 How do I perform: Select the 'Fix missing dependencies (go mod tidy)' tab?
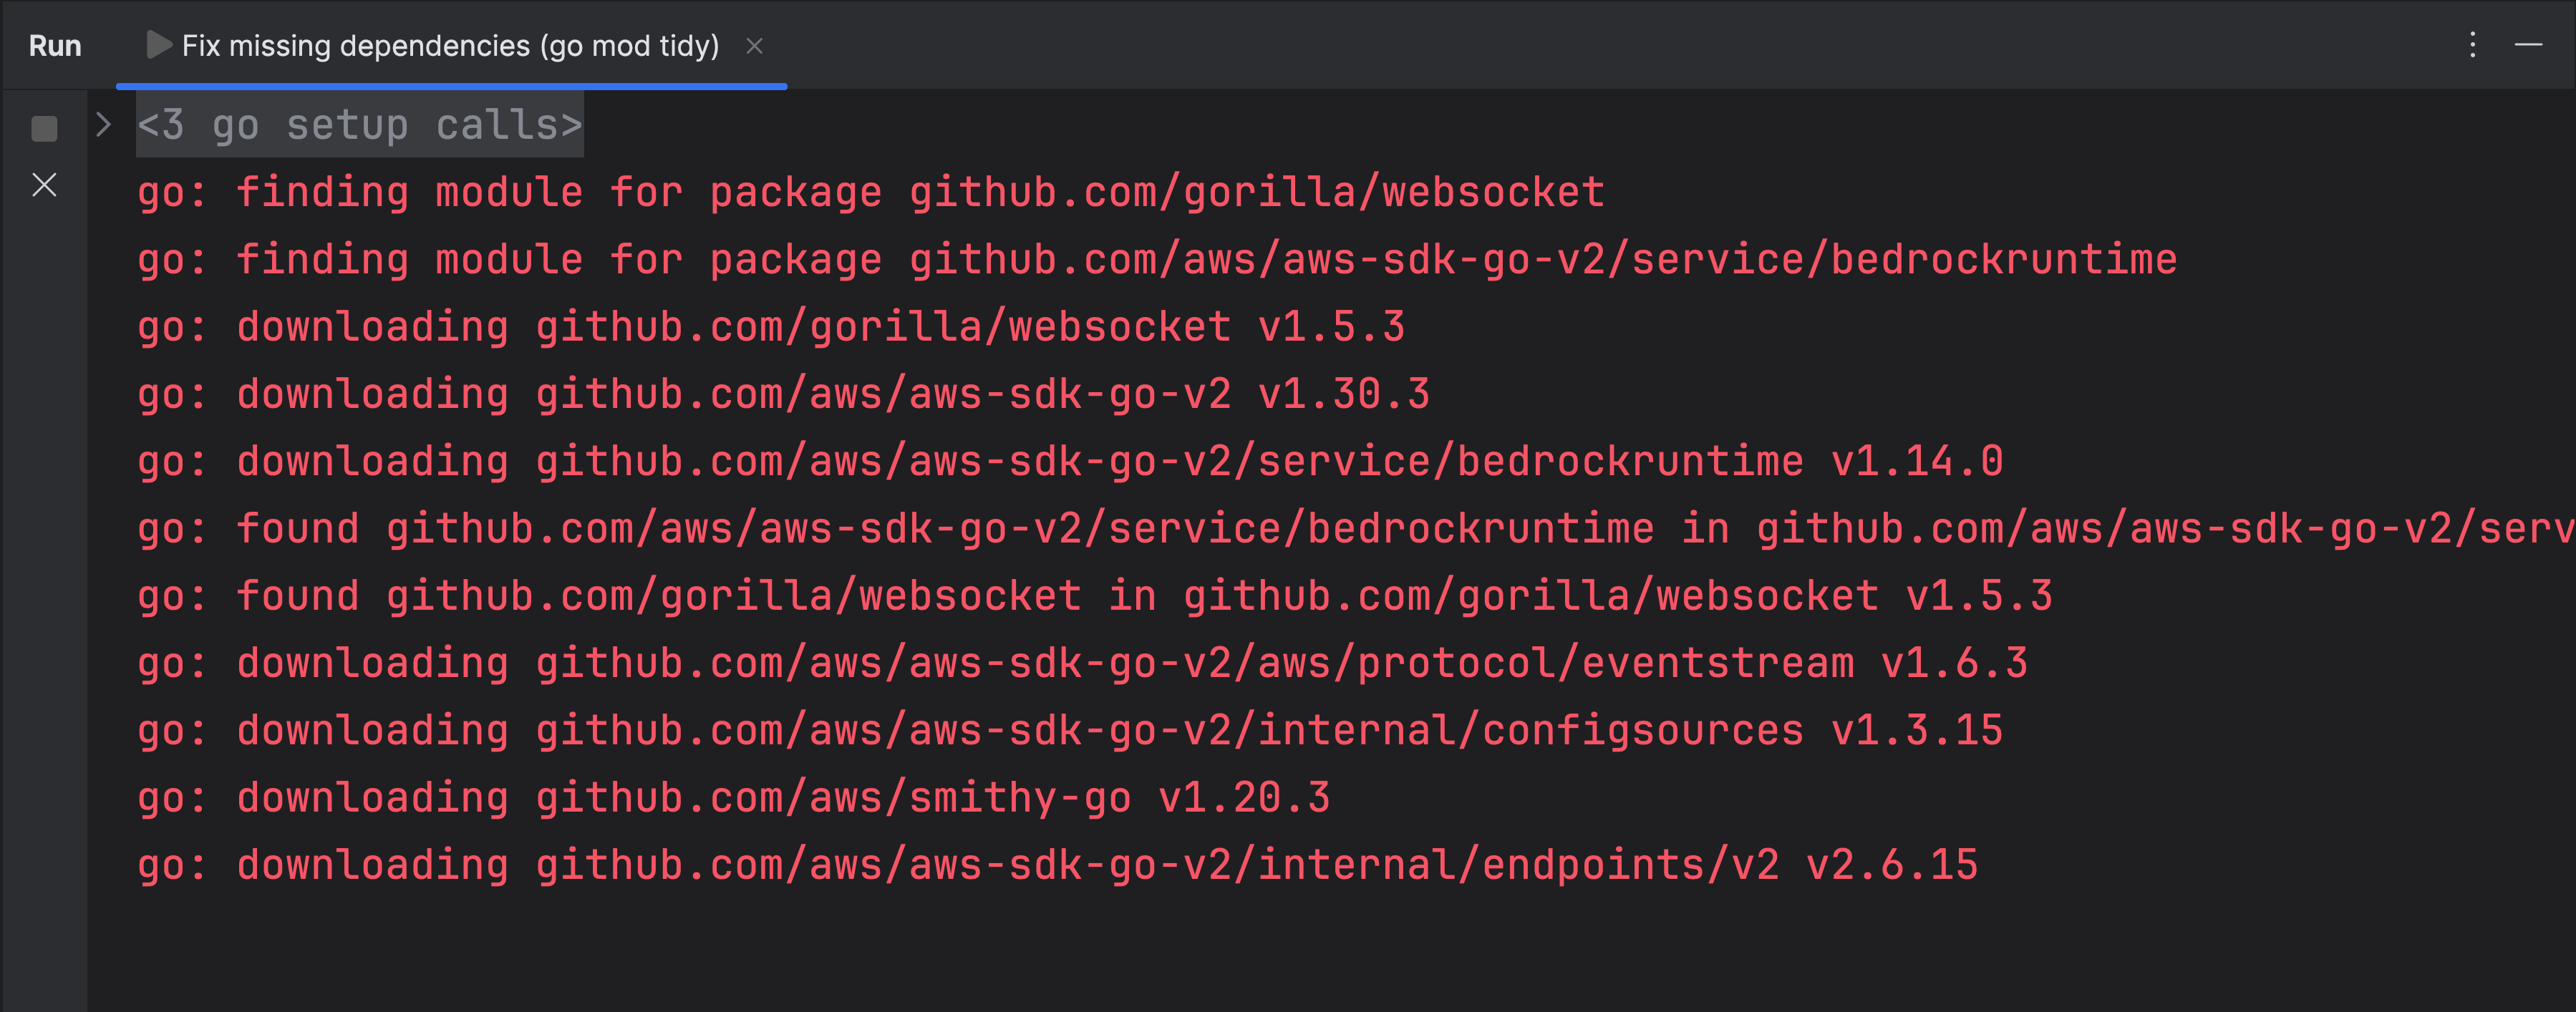click(x=450, y=46)
